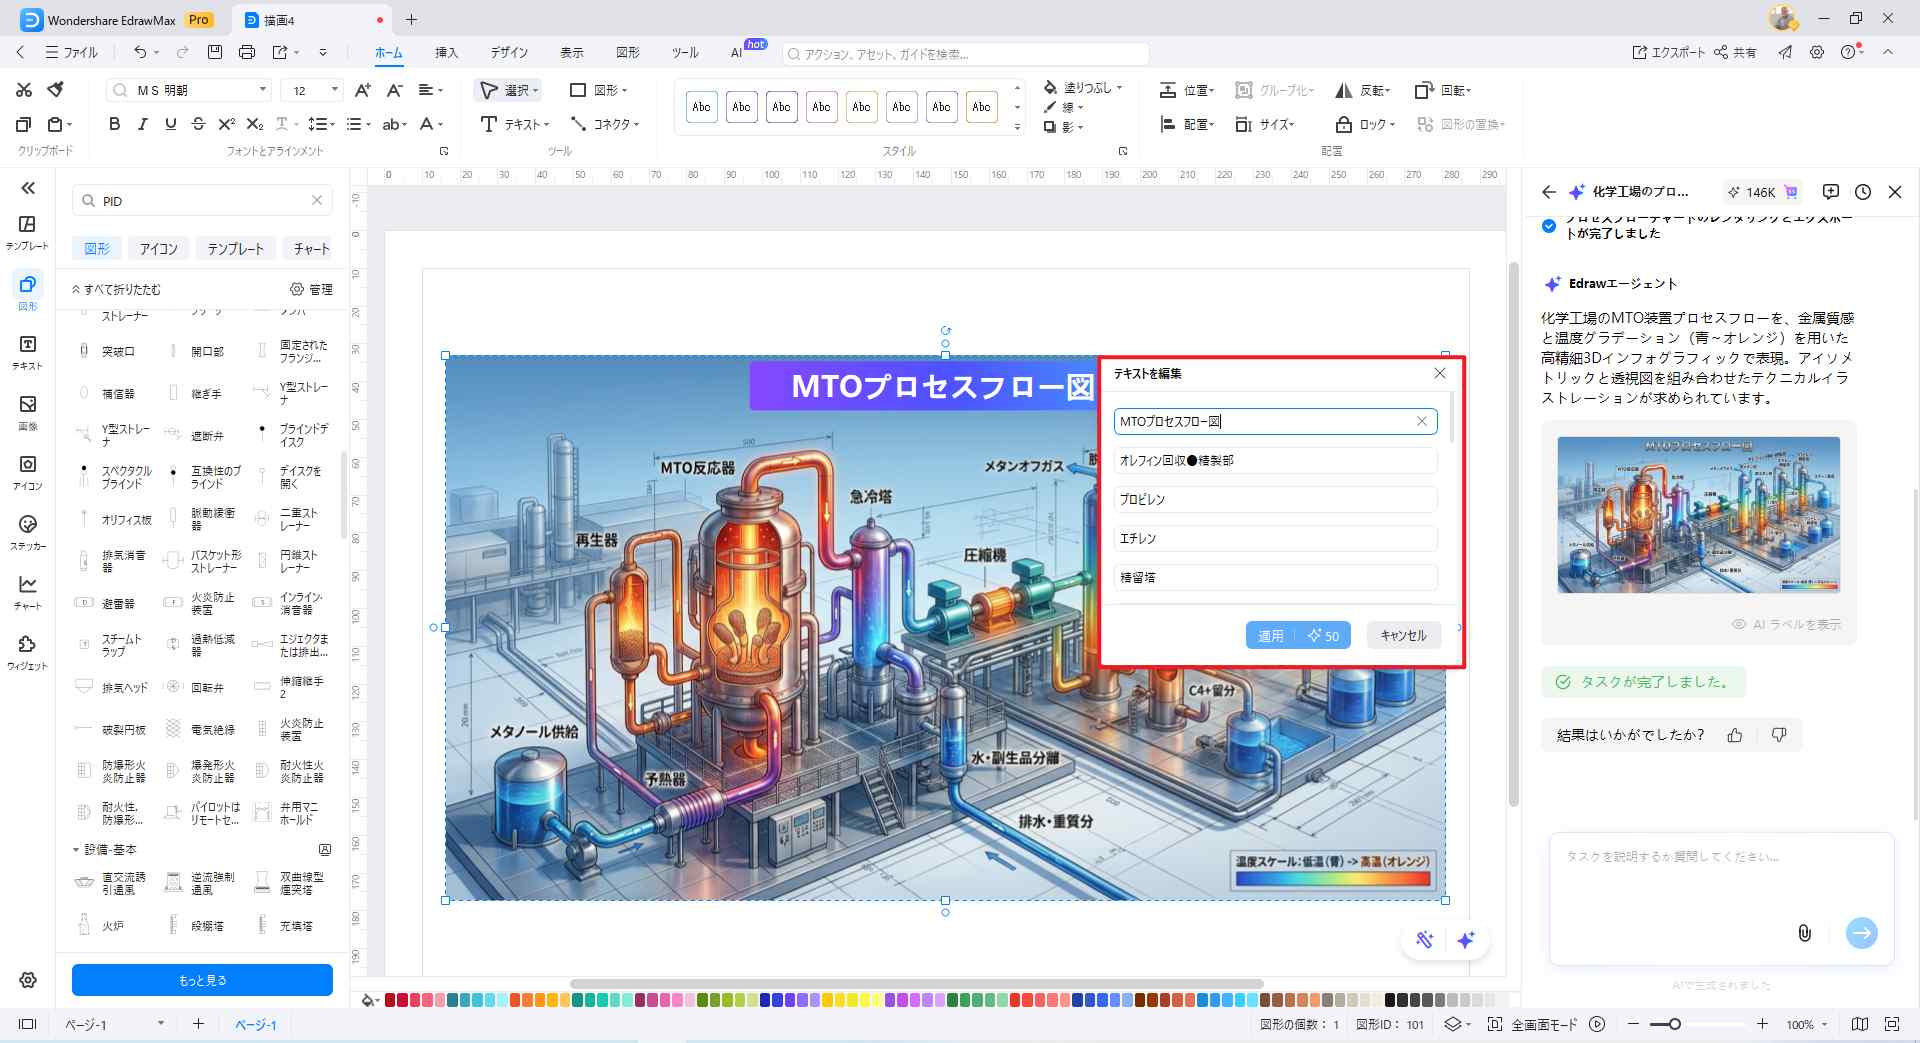1920x1043 pixels.
Task: Pick the red color swatch in bottom palette
Action: pos(391,1000)
